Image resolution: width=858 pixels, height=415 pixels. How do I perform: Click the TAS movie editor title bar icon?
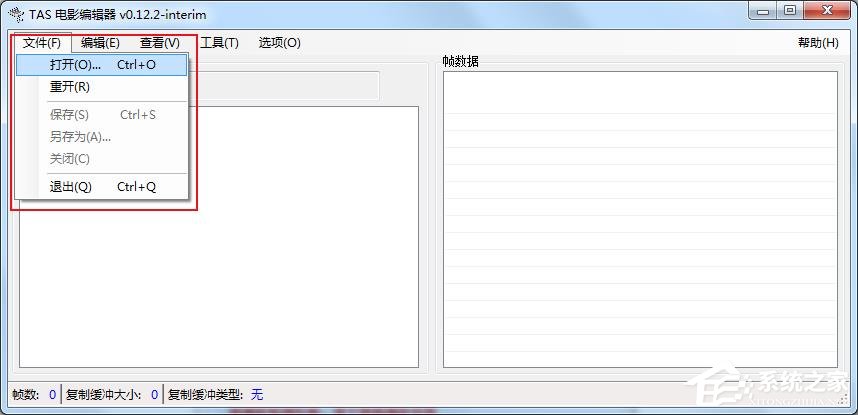pyautogui.click(x=16, y=13)
